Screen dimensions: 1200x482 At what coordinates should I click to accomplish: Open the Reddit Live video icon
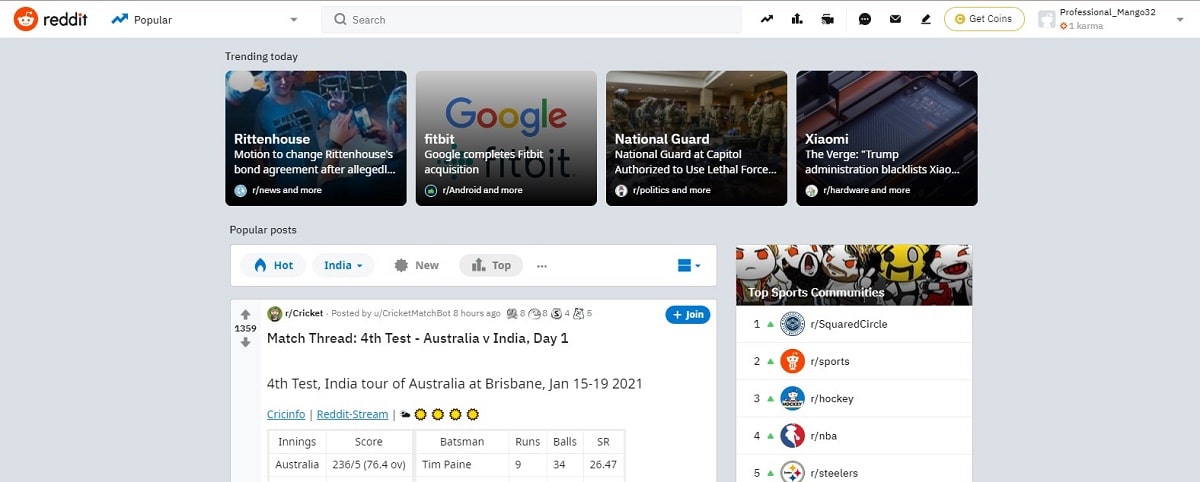click(x=827, y=19)
